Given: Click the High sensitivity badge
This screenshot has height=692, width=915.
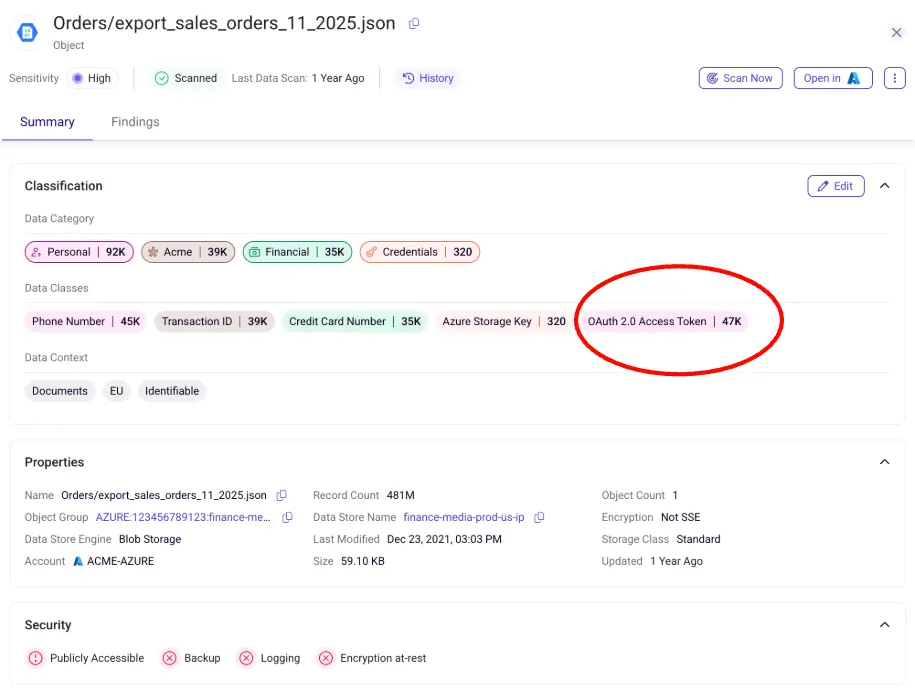Looking at the screenshot, I should coord(92,78).
